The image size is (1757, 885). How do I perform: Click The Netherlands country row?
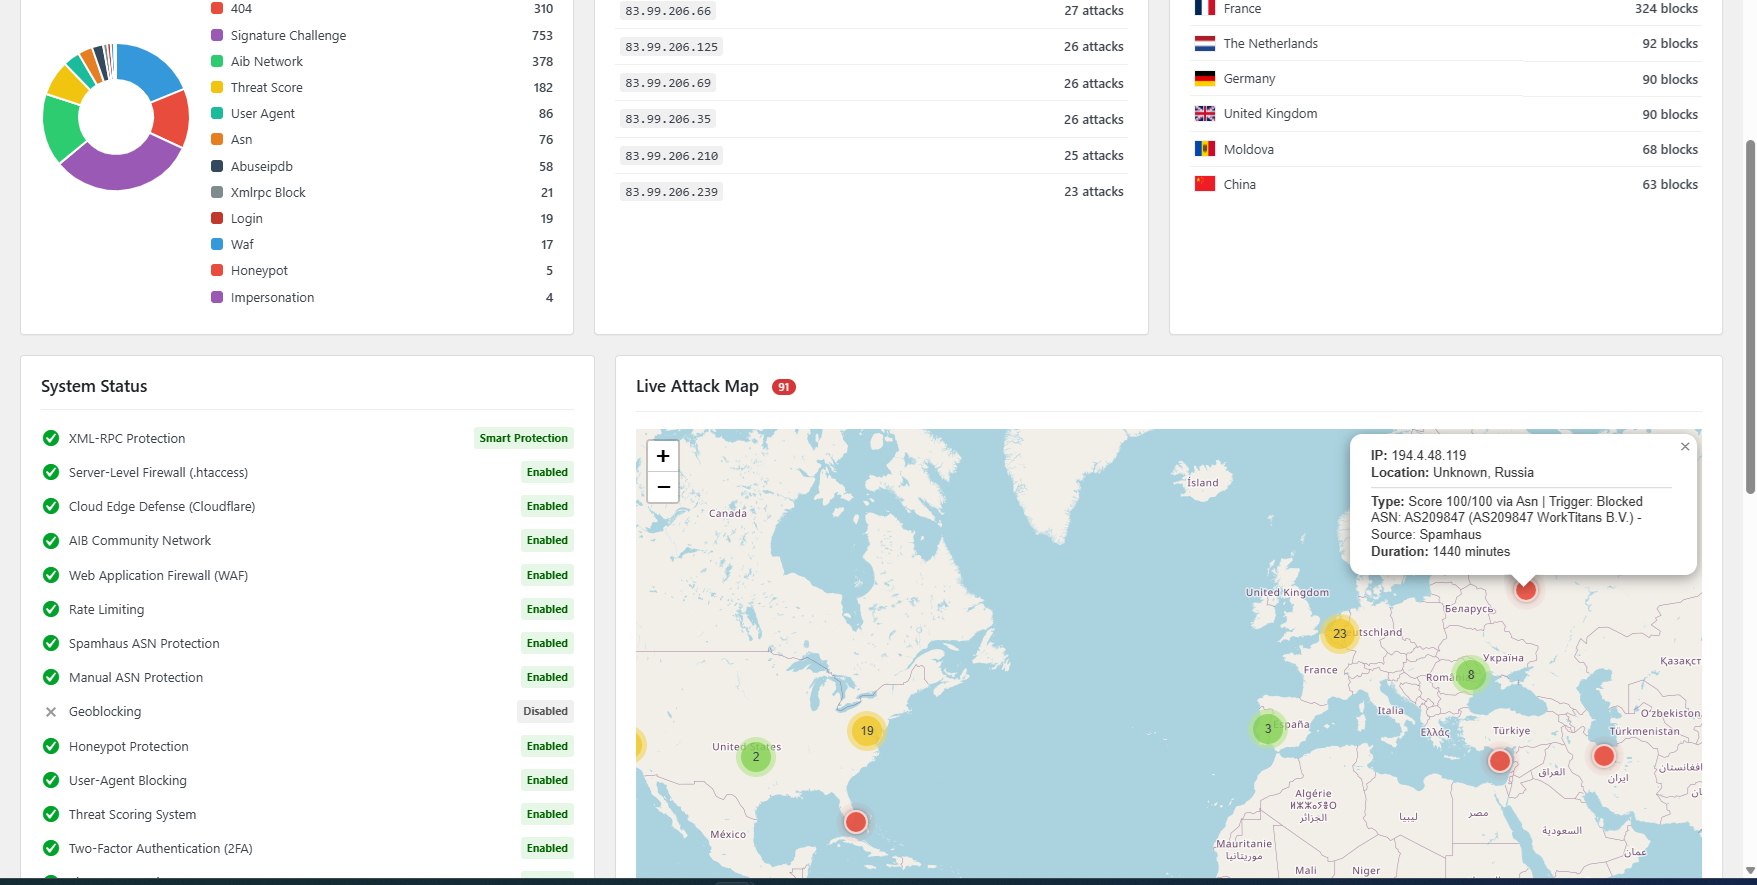coord(1270,44)
